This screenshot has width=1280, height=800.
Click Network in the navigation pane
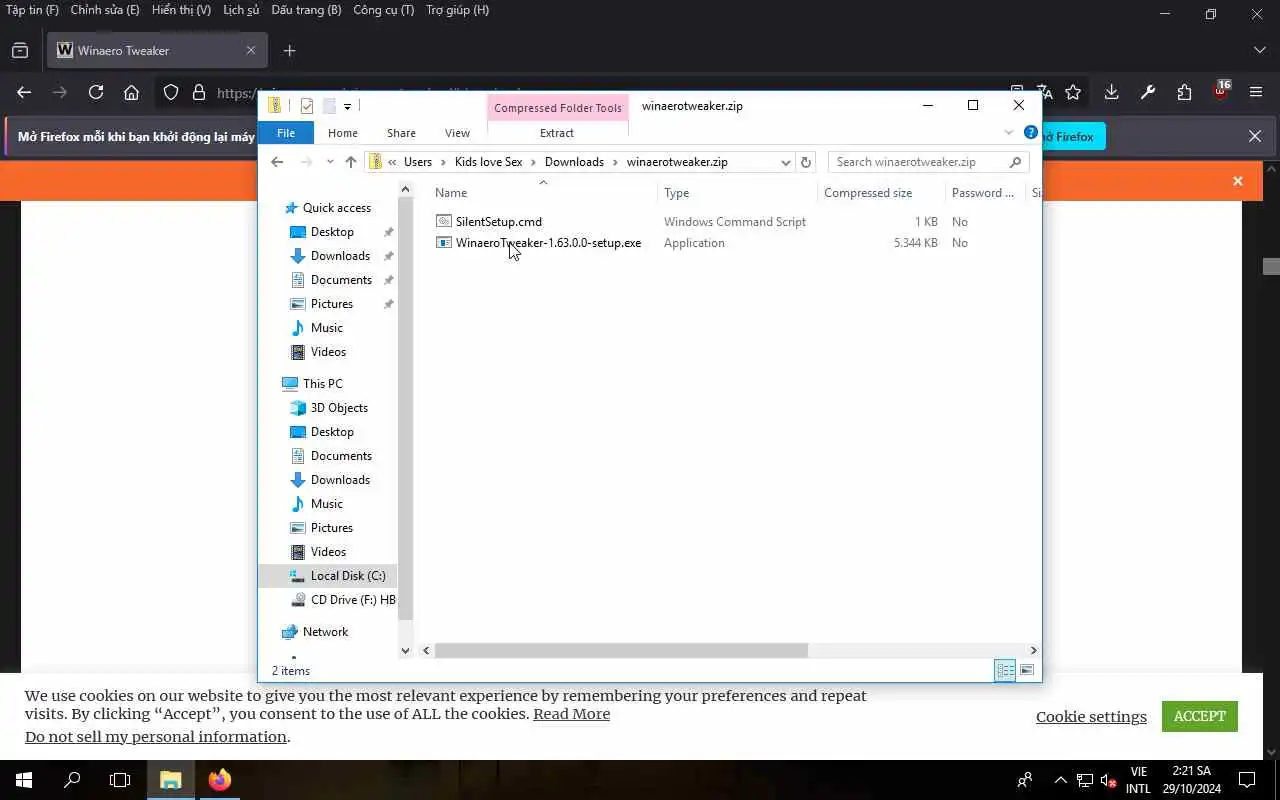click(x=325, y=632)
